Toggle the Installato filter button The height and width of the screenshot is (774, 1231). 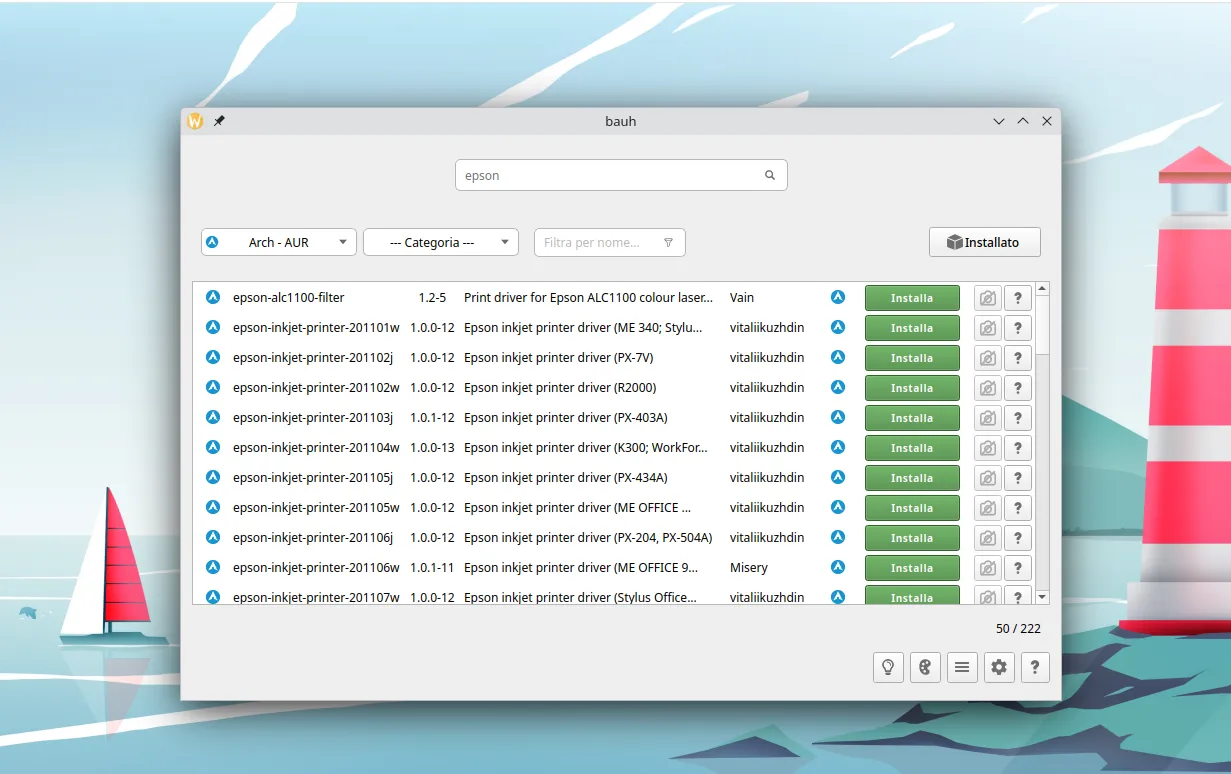(x=984, y=242)
